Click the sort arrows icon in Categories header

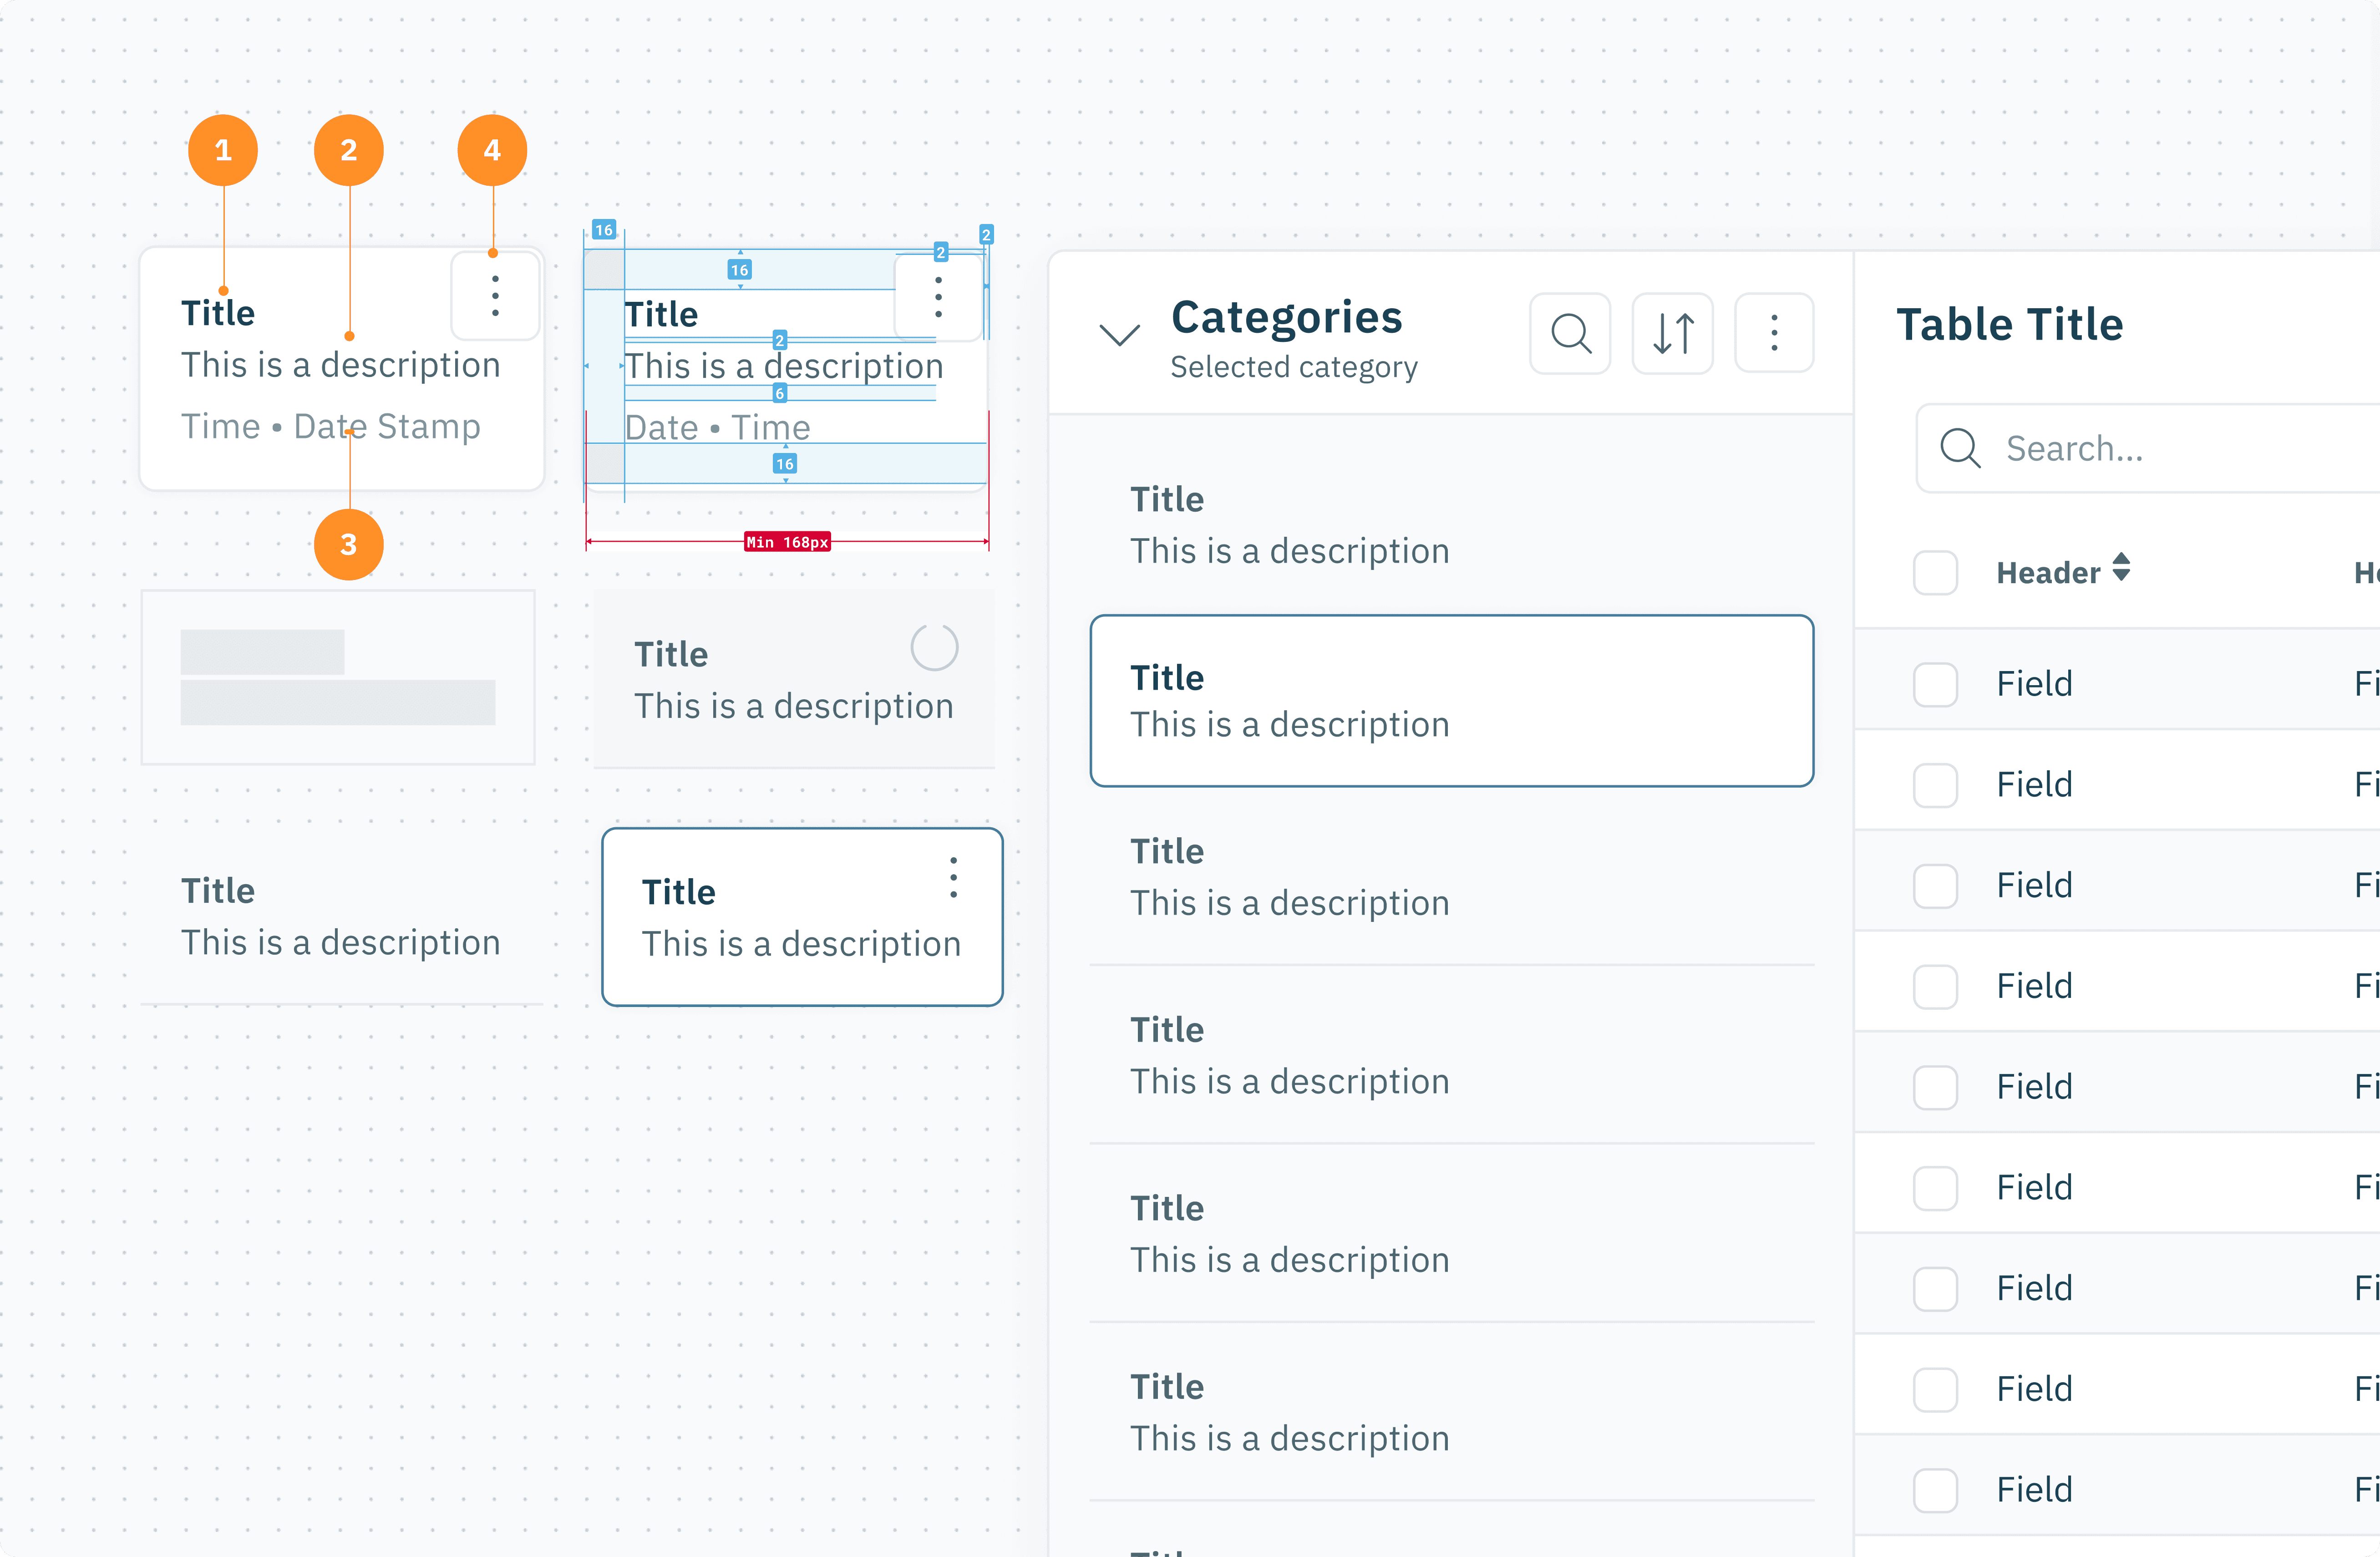(1672, 333)
